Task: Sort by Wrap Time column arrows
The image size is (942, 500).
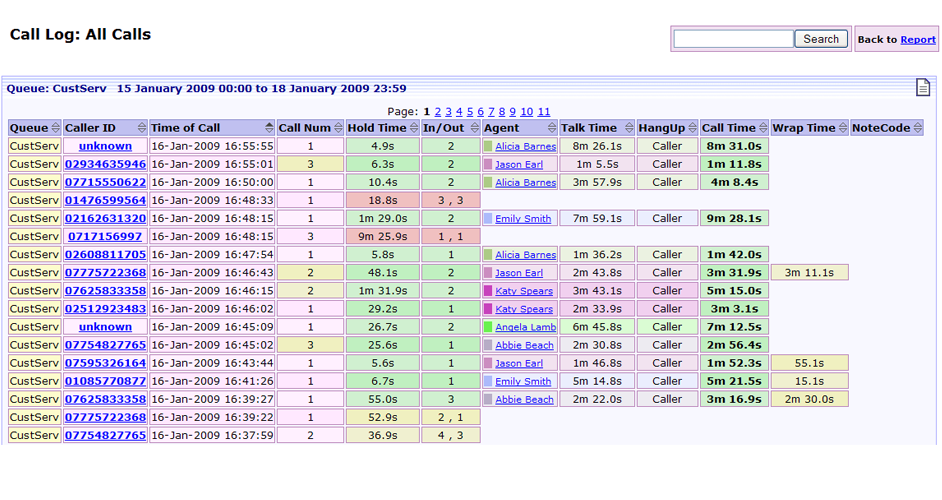Action: pos(842,127)
